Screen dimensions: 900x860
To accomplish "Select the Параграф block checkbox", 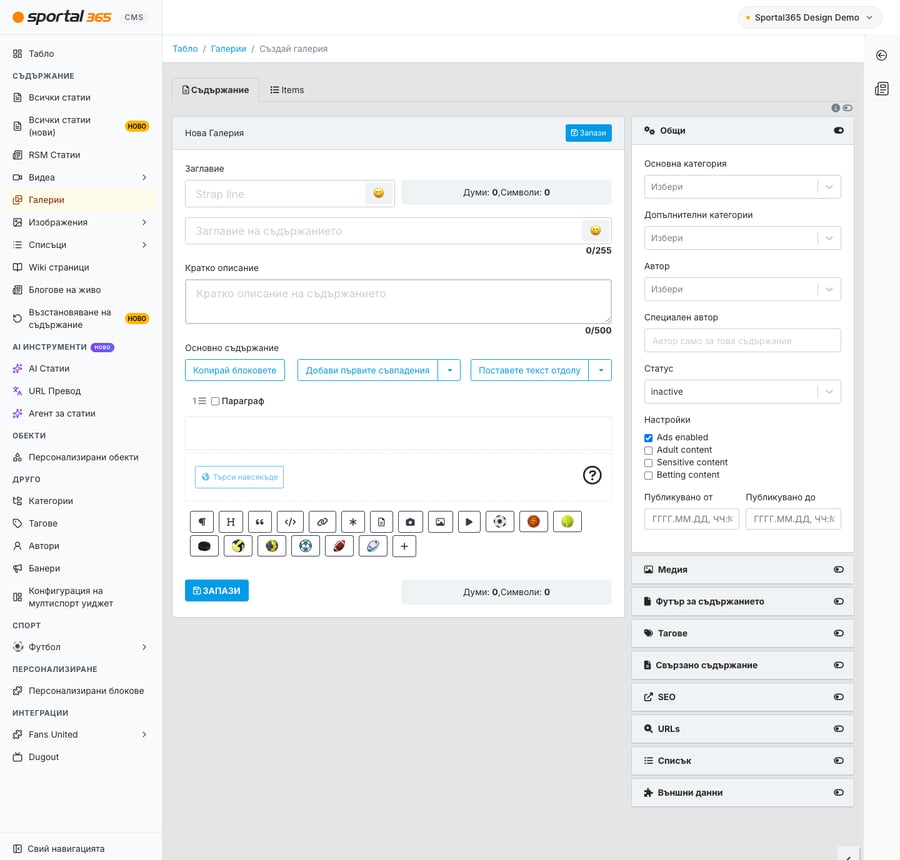I will coord(215,401).
